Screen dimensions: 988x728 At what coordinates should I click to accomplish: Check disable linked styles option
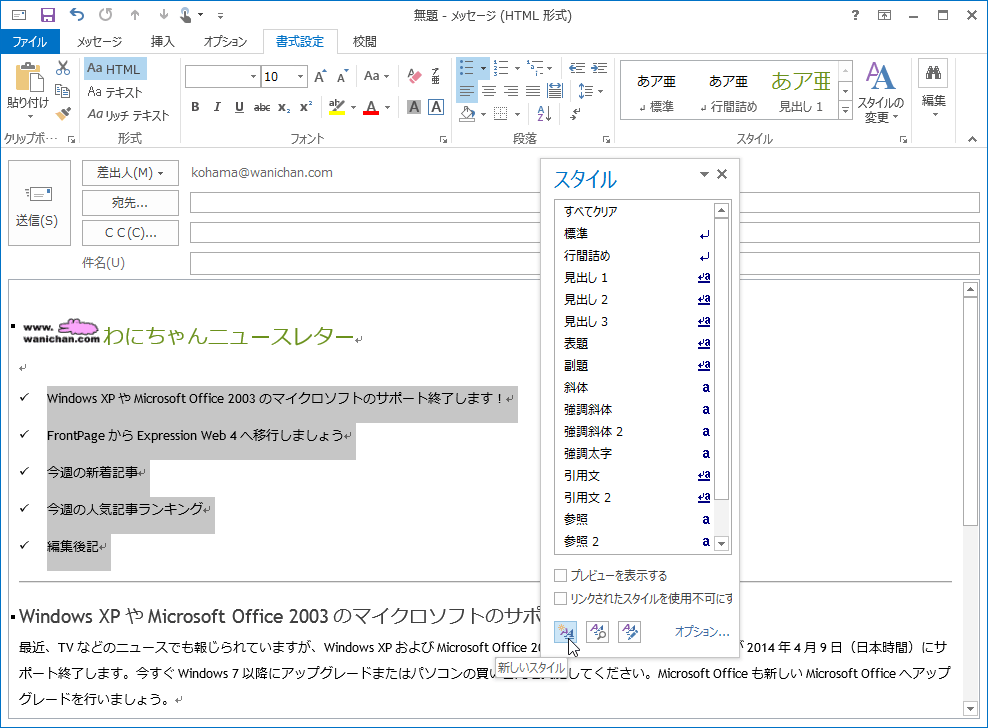pyautogui.click(x=560, y=598)
